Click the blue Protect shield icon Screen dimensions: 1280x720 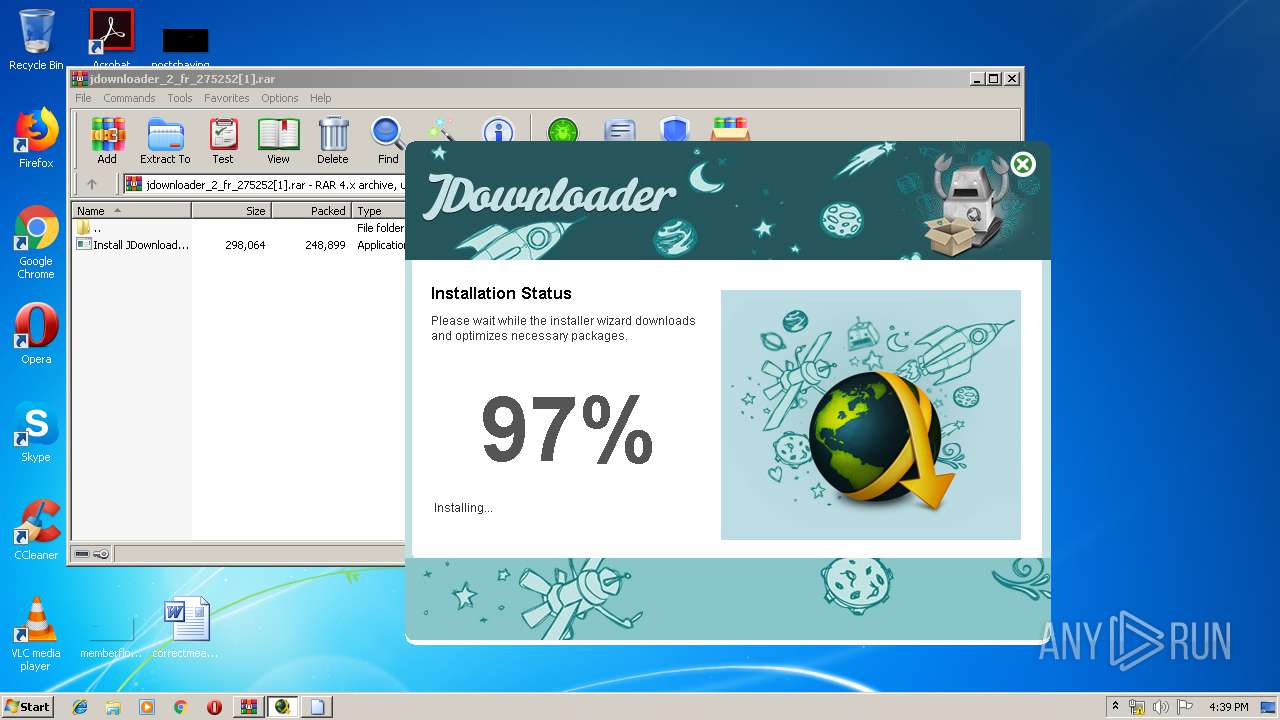click(x=675, y=130)
